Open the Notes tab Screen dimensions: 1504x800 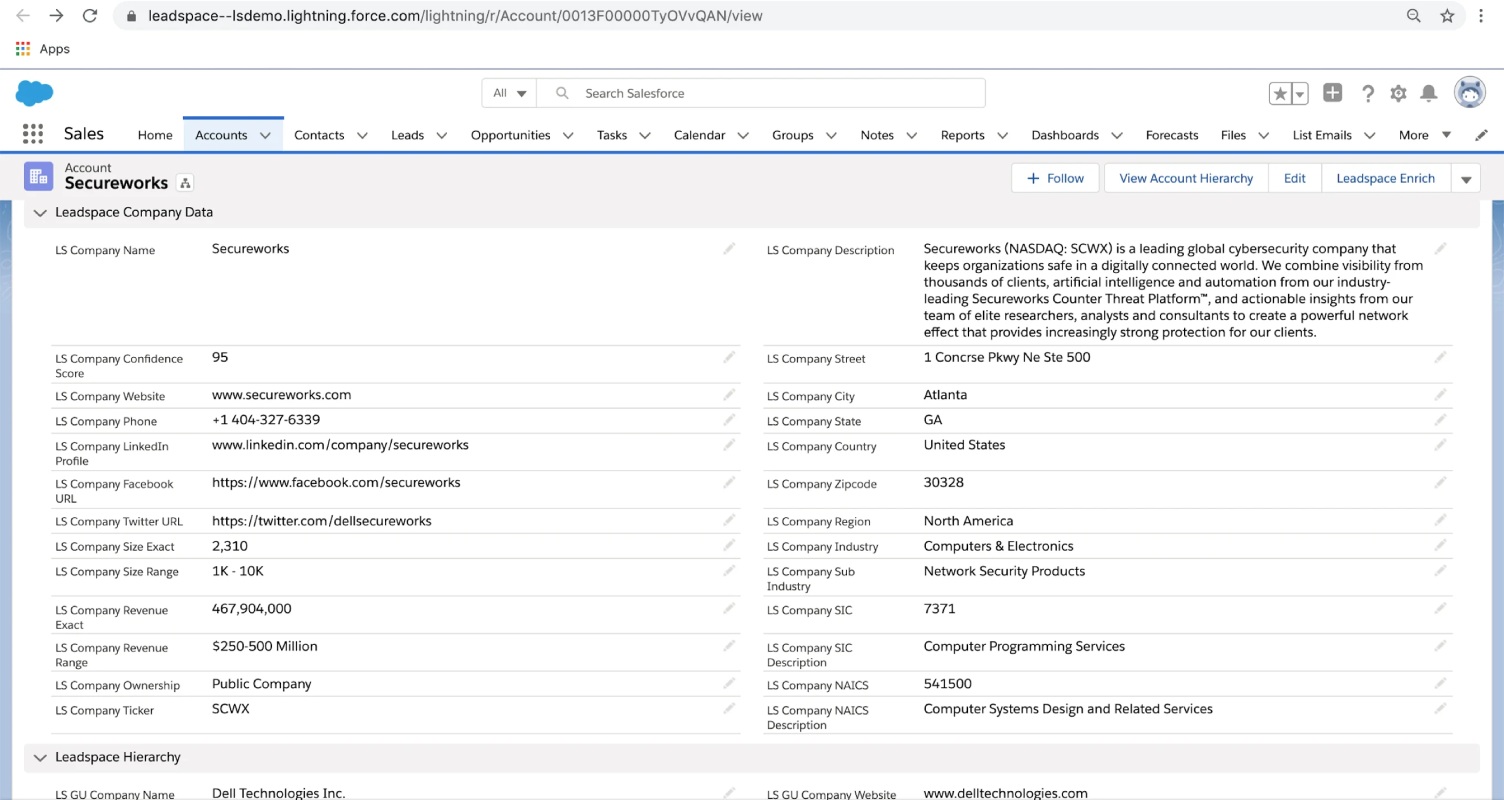[x=877, y=135]
